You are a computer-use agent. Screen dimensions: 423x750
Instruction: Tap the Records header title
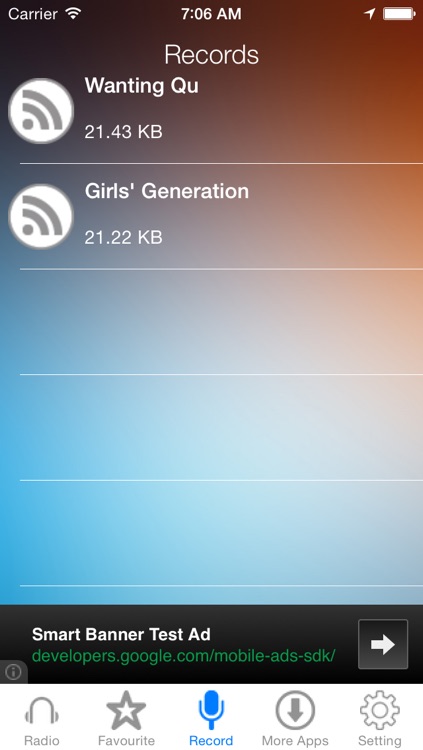tap(212, 55)
